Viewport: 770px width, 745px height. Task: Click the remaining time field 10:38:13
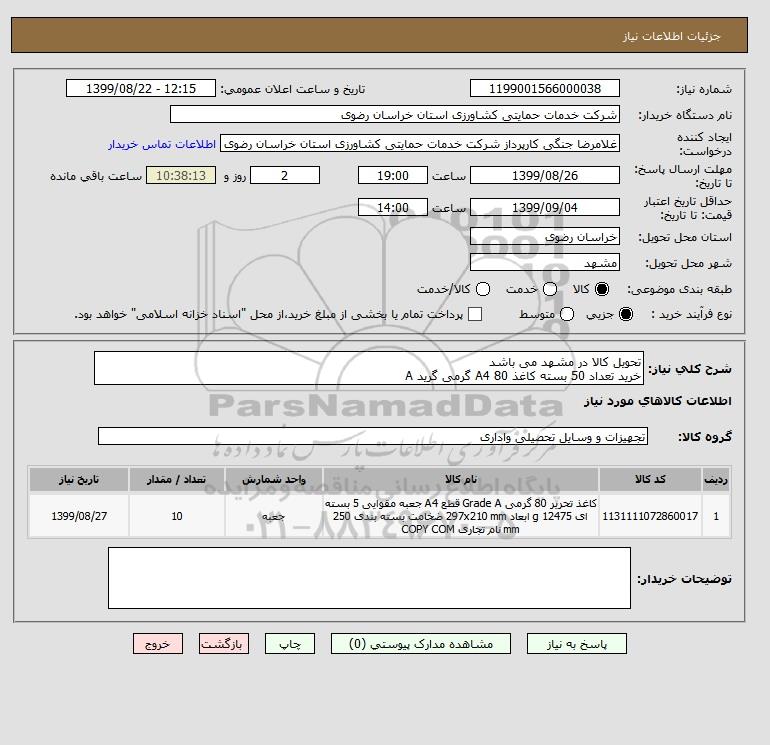click(x=181, y=175)
